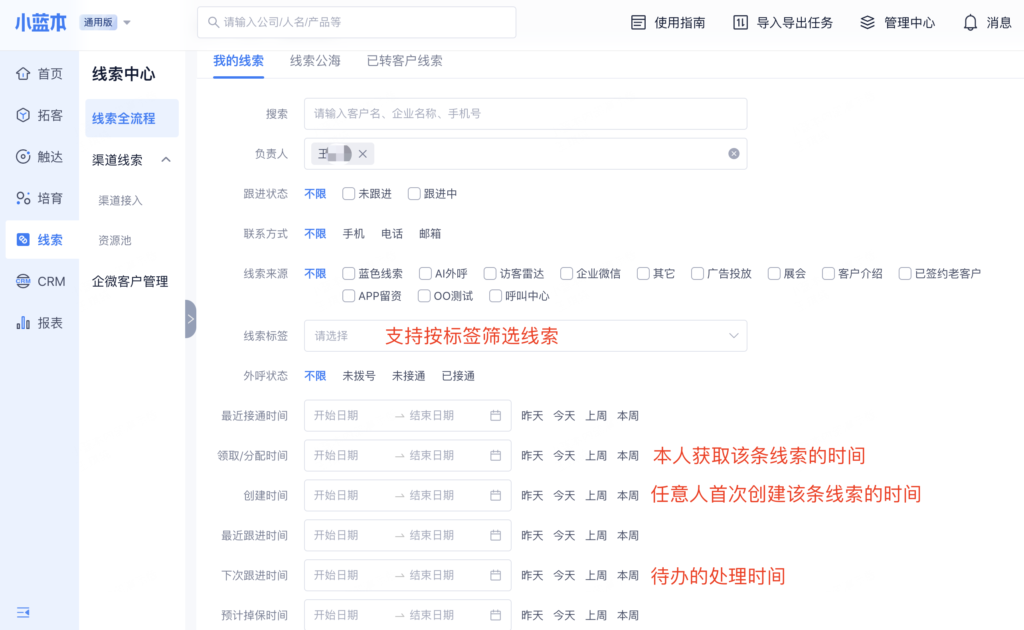This screenshot has width=1024, height=630.
Task: Switch to the 线索公海 tab
Action: point(315,61)
